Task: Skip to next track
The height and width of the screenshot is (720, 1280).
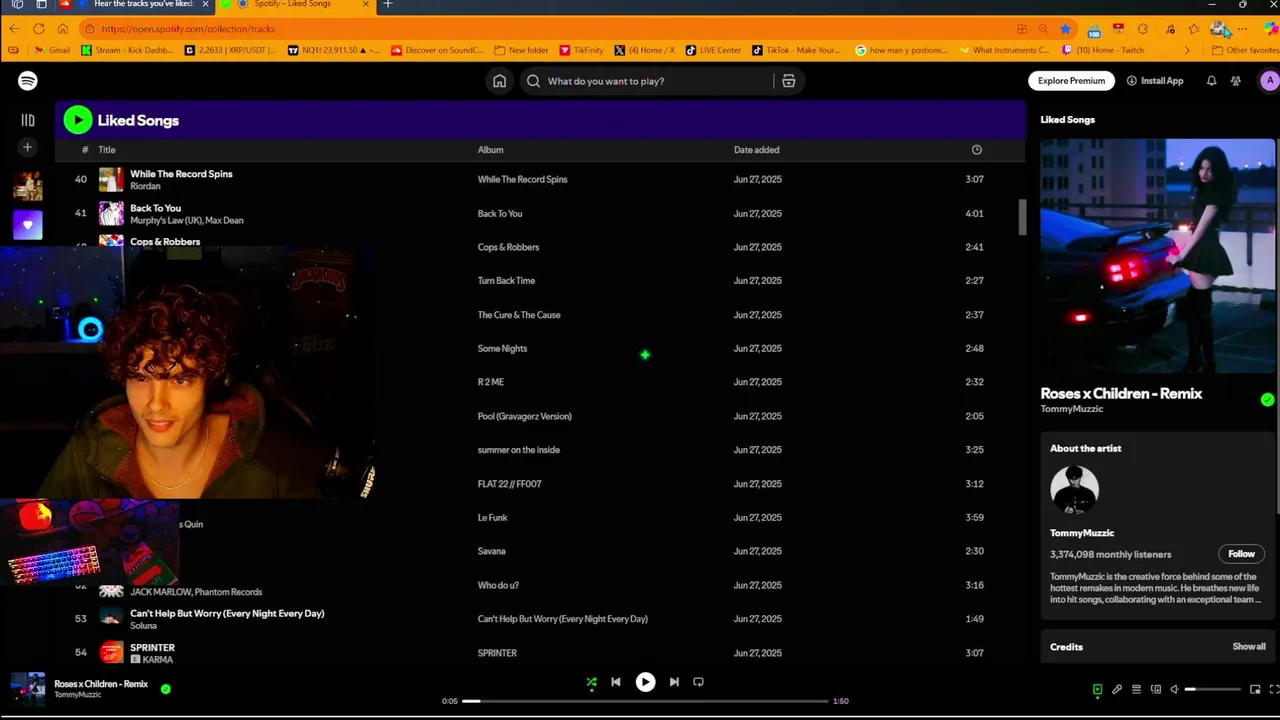Action: (x=674, y=682)
